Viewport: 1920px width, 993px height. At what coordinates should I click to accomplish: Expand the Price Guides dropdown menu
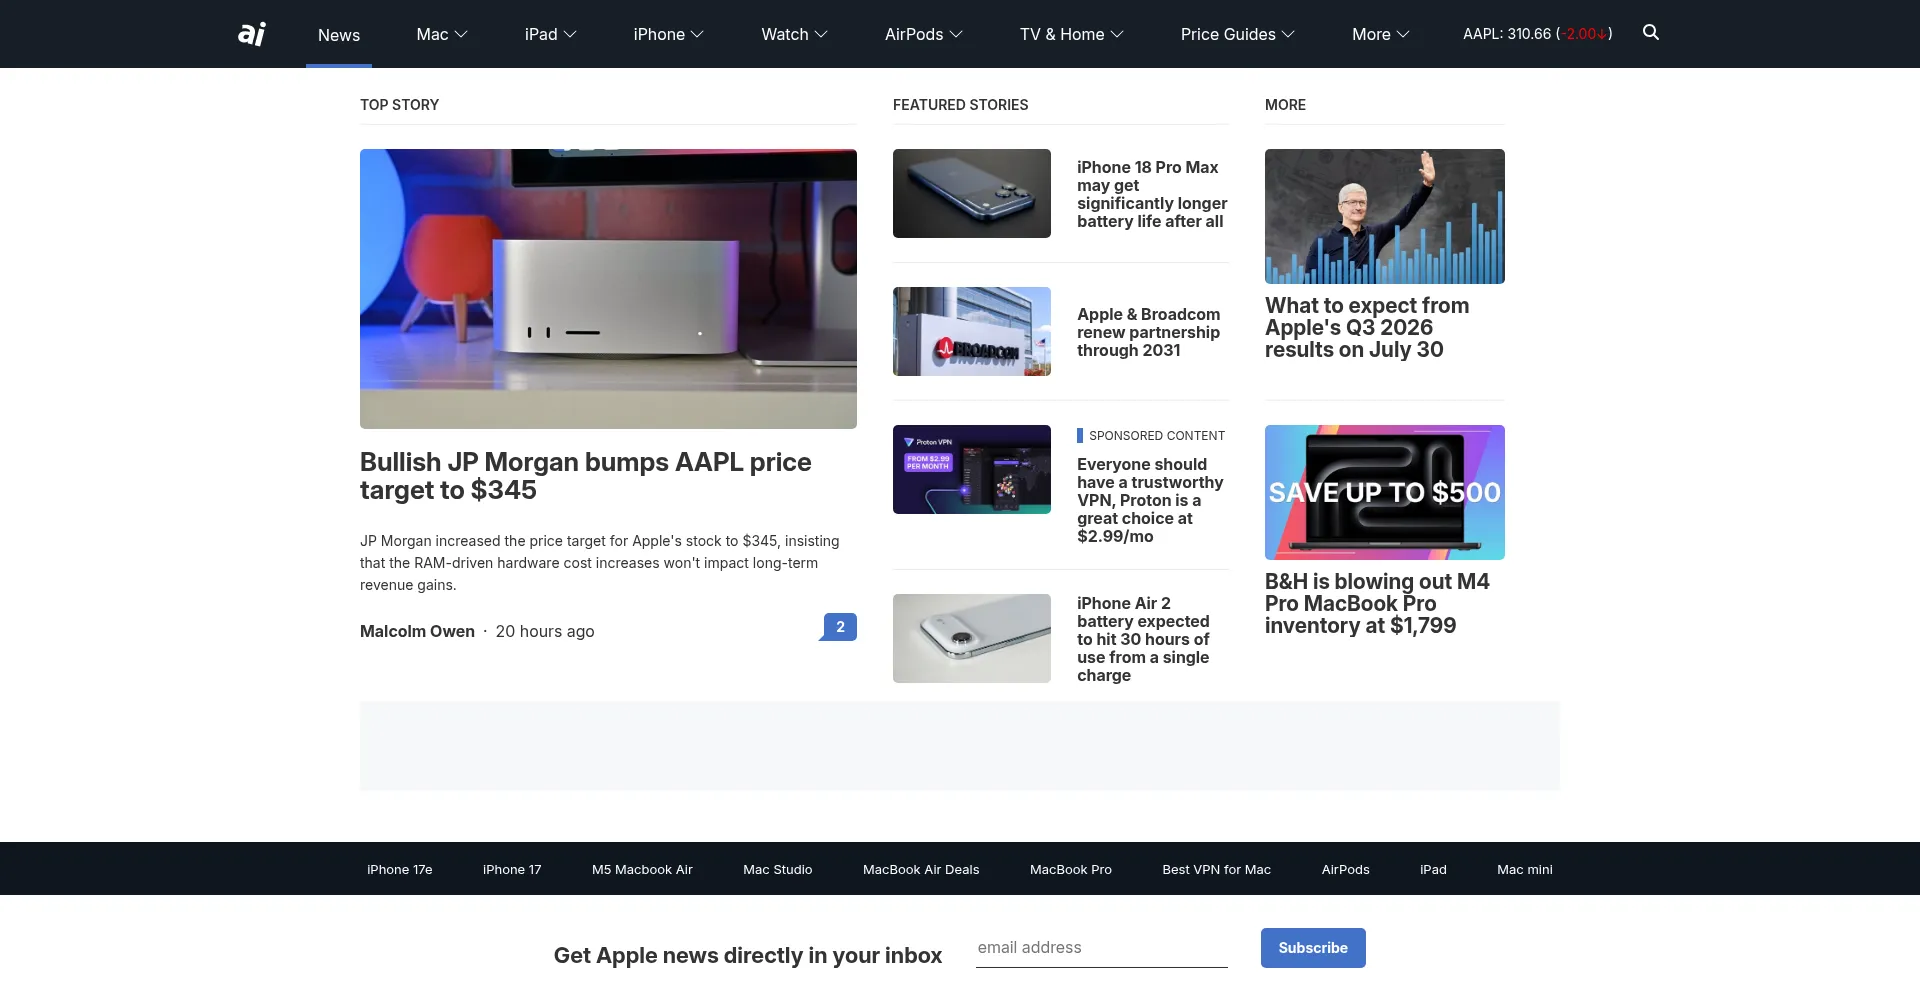(x=1238, y=34)
